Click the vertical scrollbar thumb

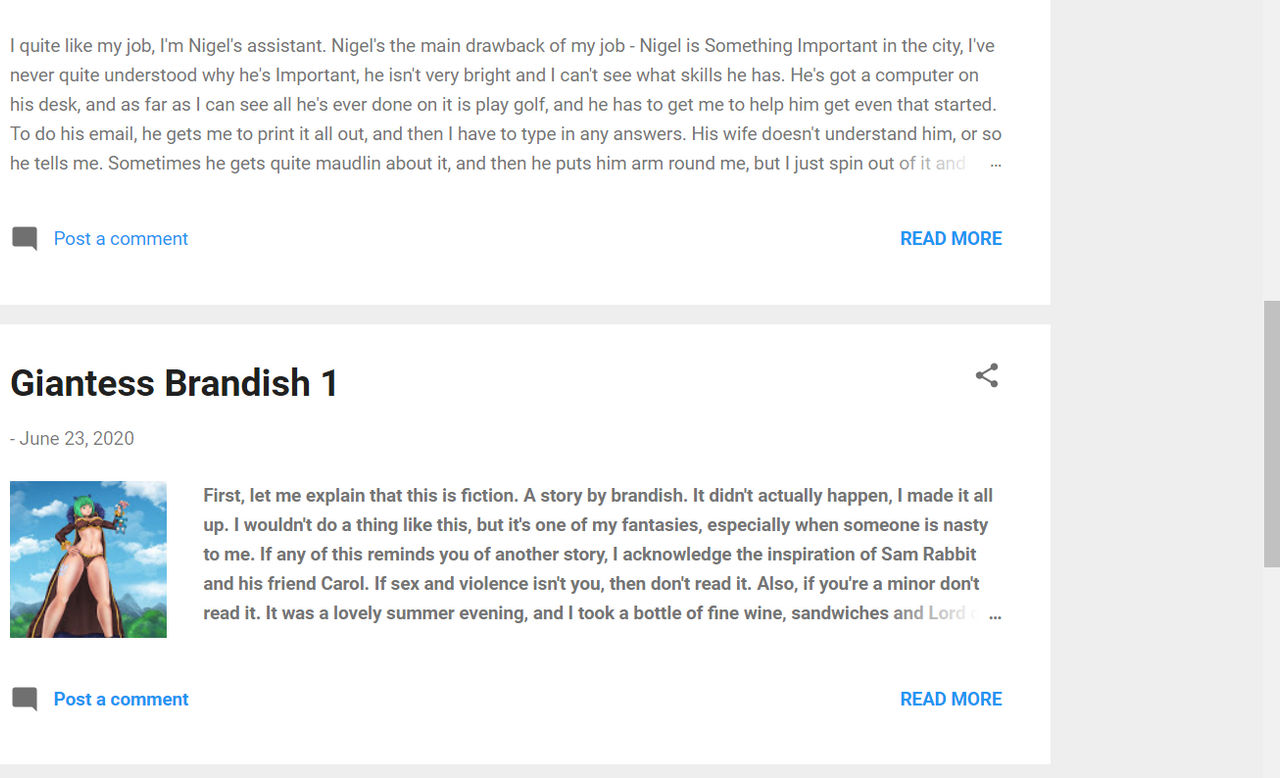pos(1271,433)
